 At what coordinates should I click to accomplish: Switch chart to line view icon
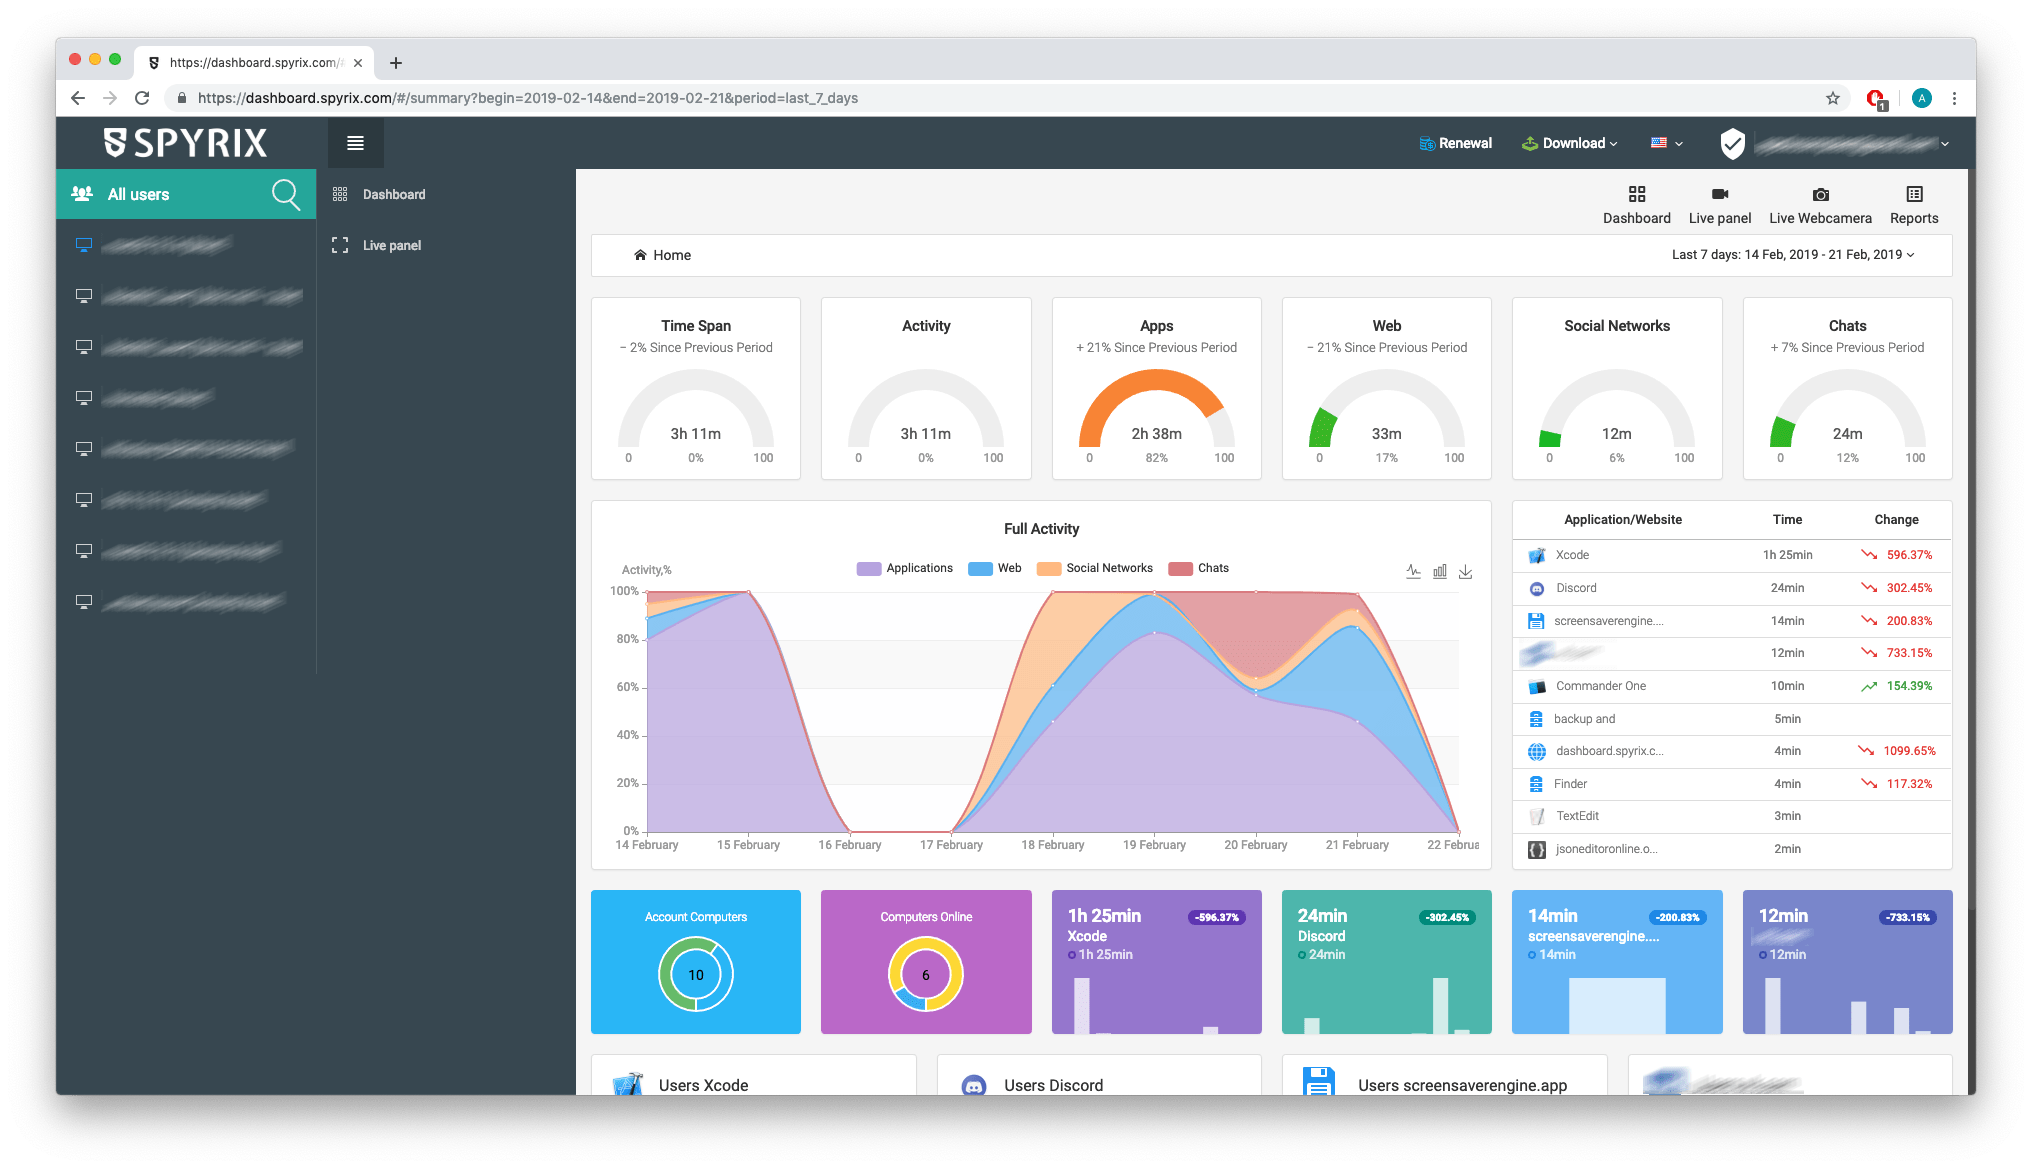[x=1413, y=571]
